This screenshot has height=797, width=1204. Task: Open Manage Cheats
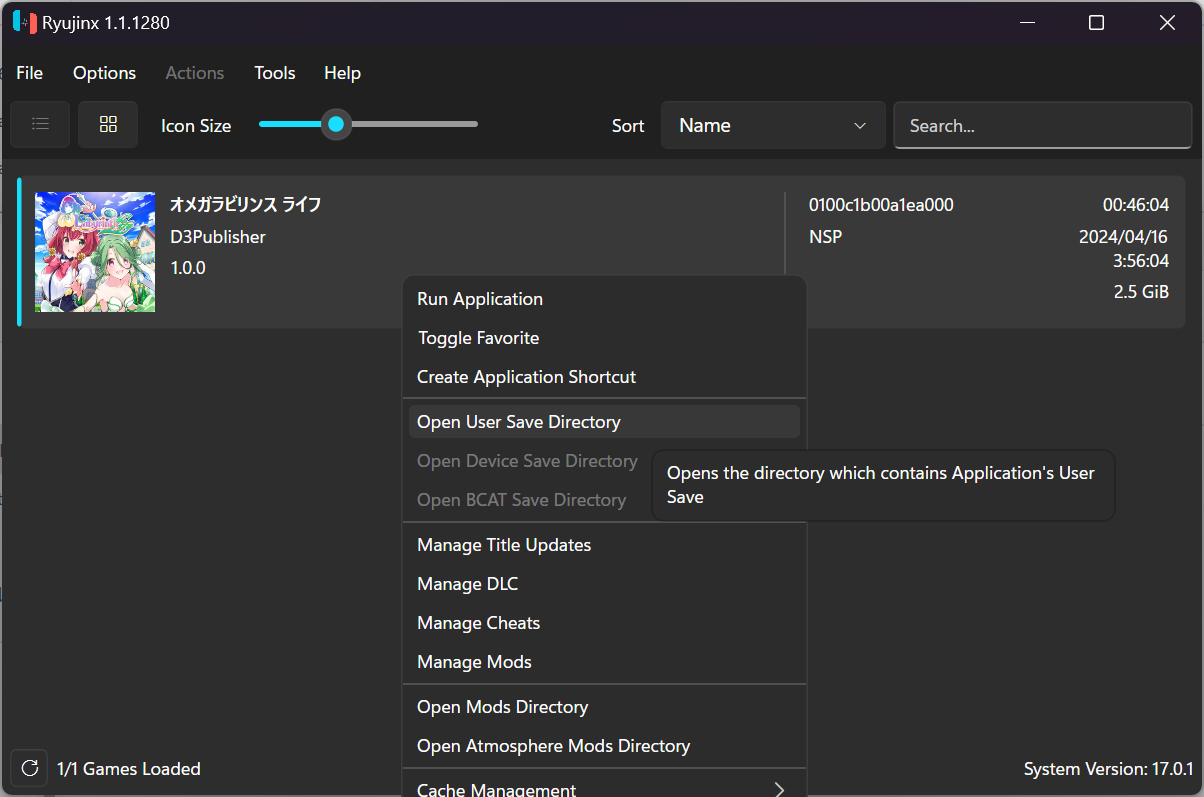[x=604, y=623]
